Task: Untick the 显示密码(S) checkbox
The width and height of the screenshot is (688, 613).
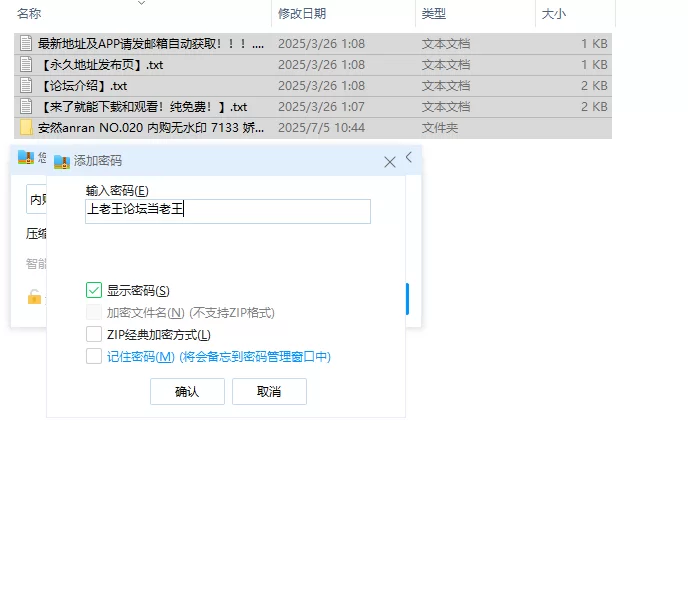Action: point(94,290)
